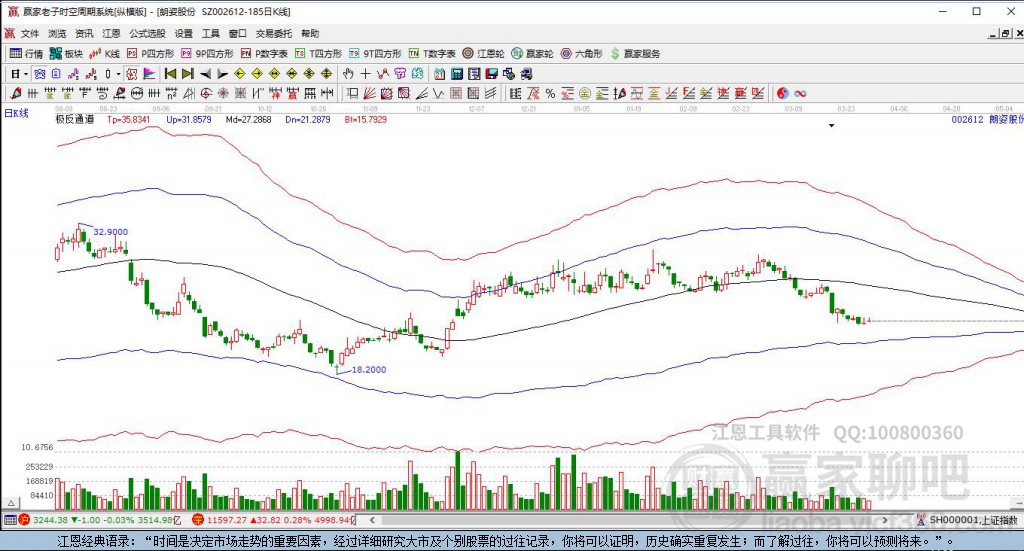The image size is (1024, 551).
Task: Open the 9P四方形 tool
Action: coord(207,54)
